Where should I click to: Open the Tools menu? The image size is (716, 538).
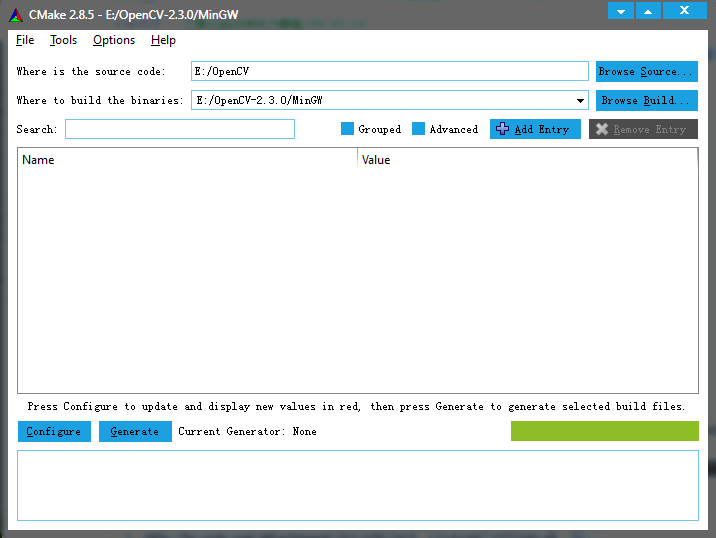click(63, 40)
